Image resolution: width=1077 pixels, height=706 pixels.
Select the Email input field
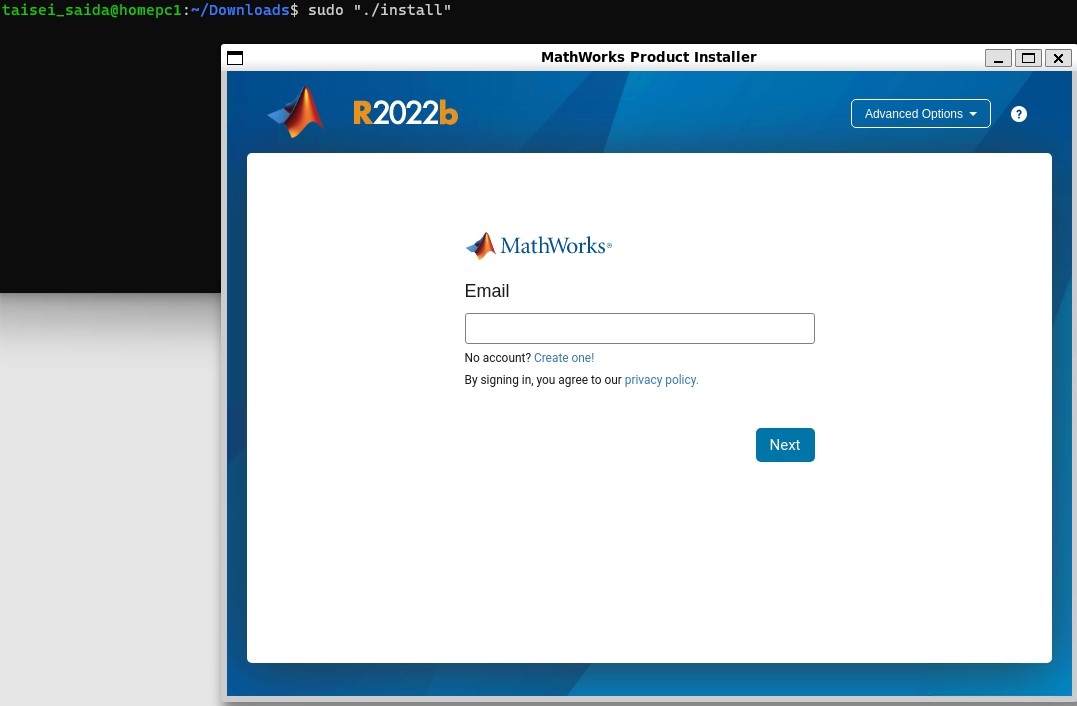[x=639, y=328]
